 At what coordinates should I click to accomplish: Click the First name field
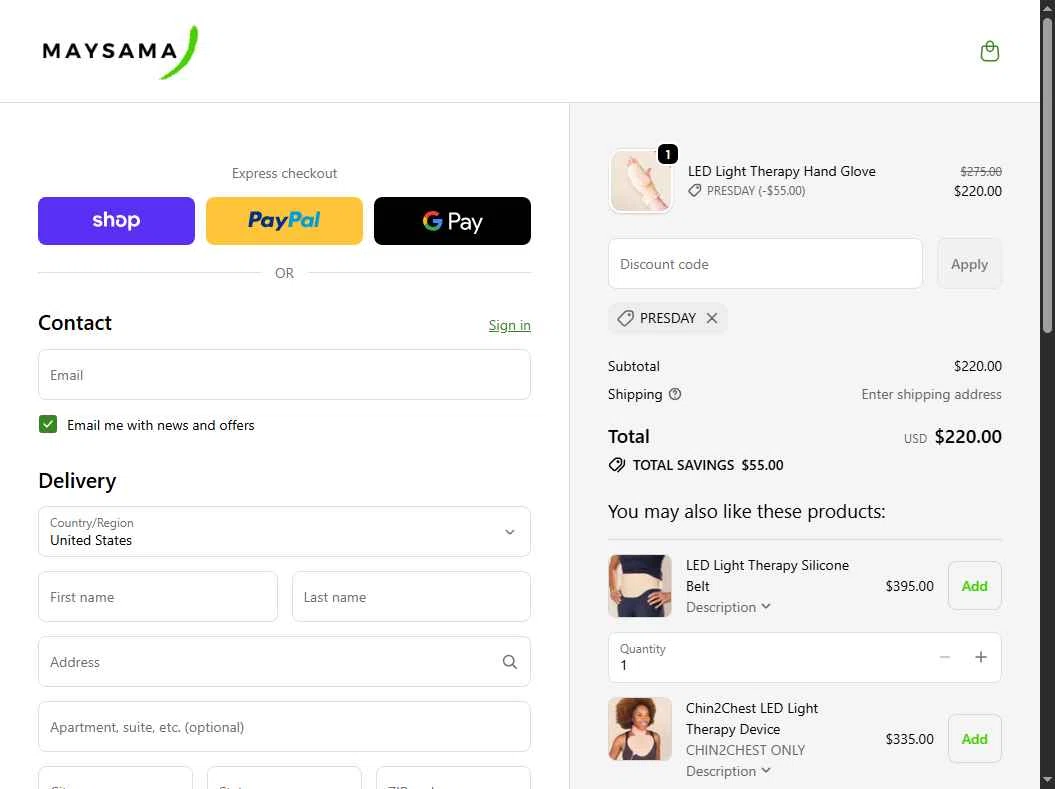157,597
